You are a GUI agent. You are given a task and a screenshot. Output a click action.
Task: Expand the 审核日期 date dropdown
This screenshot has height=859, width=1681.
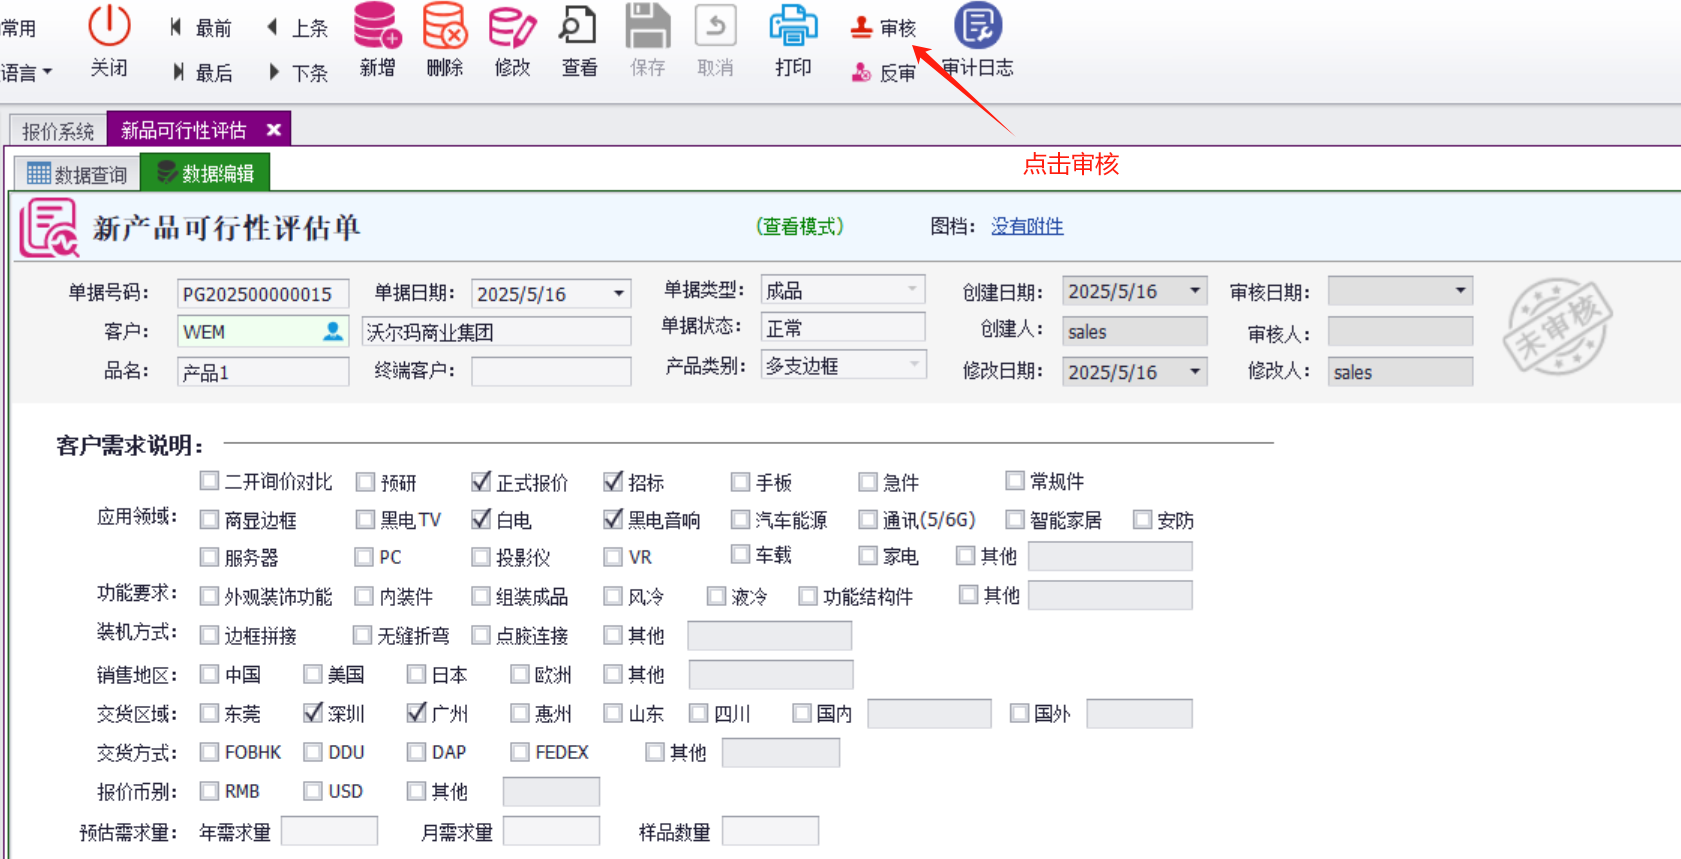tap(1460, 291)
